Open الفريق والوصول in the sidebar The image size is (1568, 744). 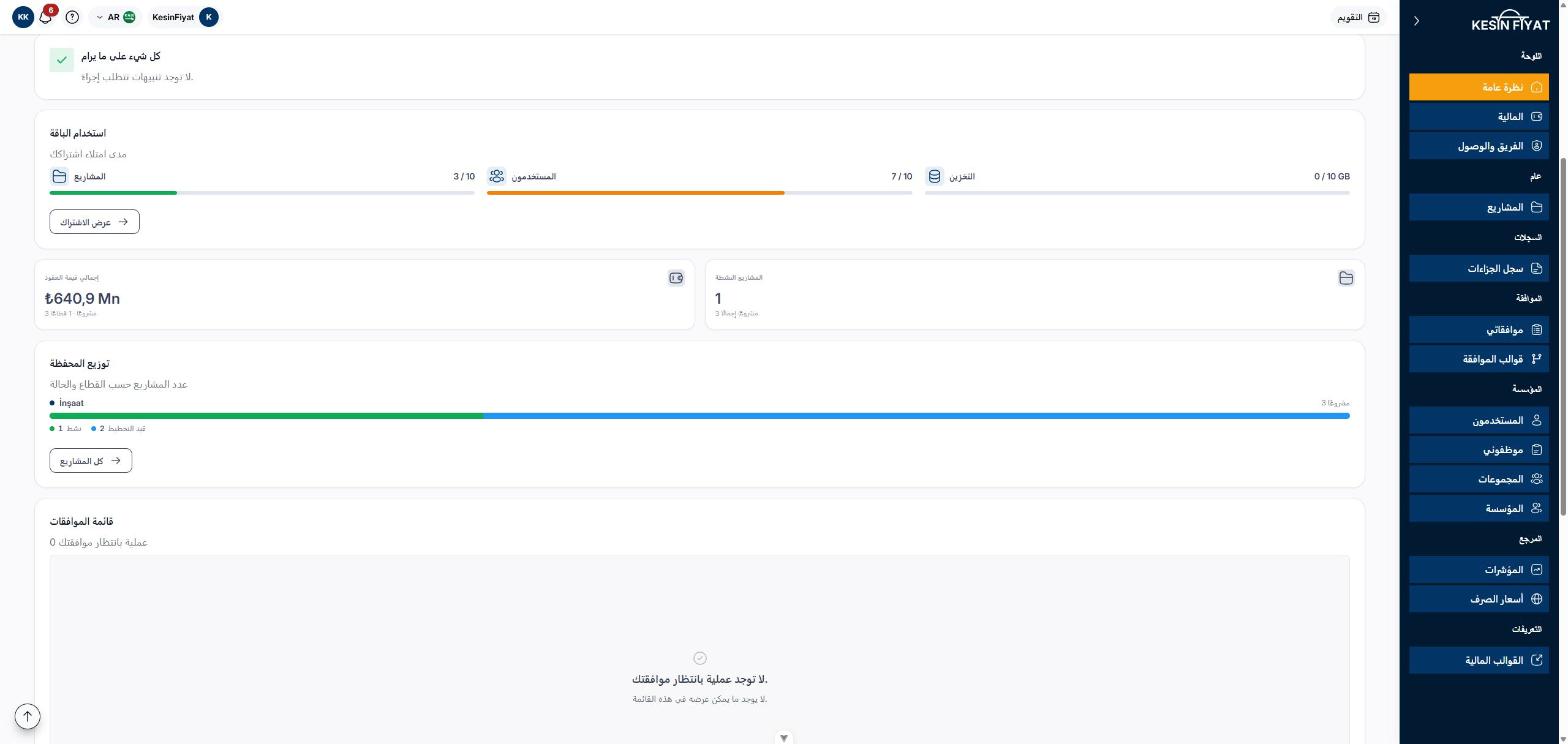point(1479,146)
